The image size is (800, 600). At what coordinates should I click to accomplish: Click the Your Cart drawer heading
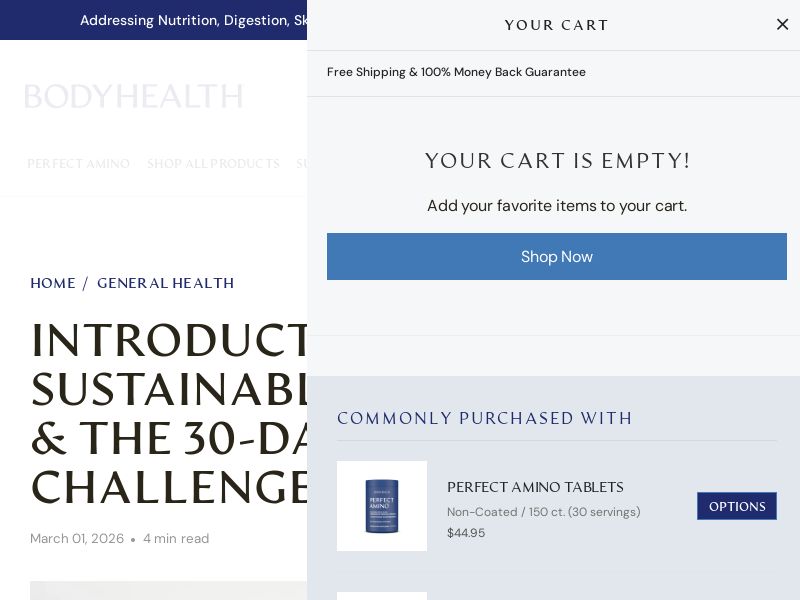point(556,25)
